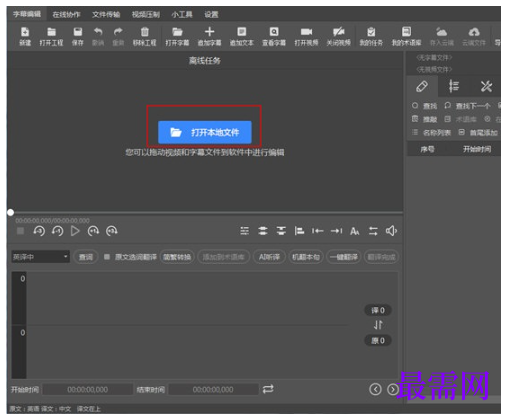Viewport: 508px width, 417px height.
Task: Open the 英译中 language dropdown
Action: click(40, 257)
